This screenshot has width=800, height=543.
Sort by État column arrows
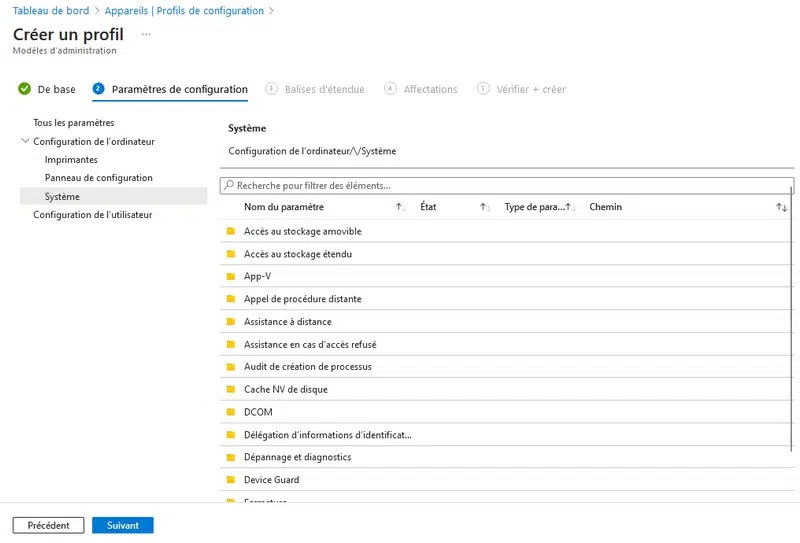(x=485, y=207)
